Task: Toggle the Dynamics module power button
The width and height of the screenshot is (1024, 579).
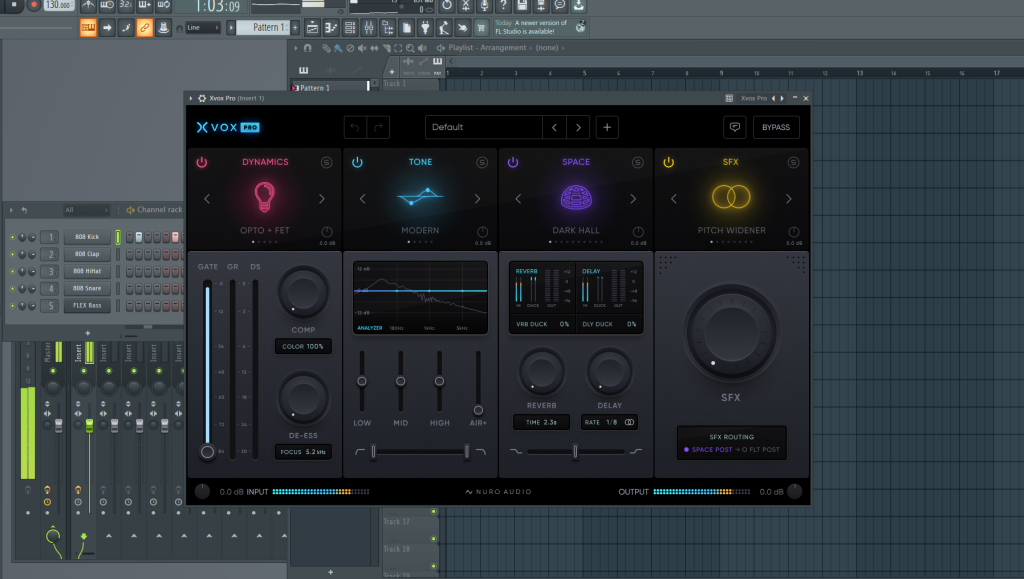Action: point(202,163)
